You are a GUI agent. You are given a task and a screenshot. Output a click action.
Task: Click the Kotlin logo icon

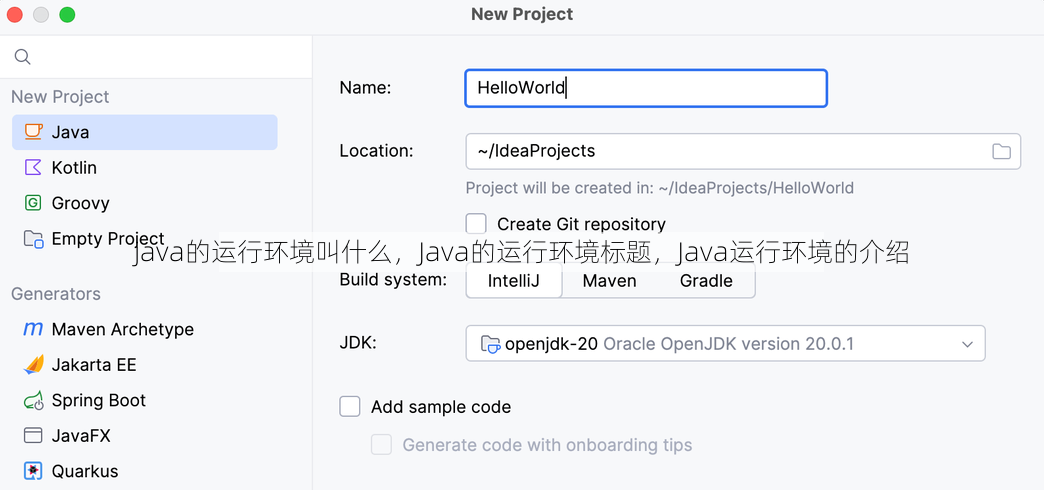point(33,167)
